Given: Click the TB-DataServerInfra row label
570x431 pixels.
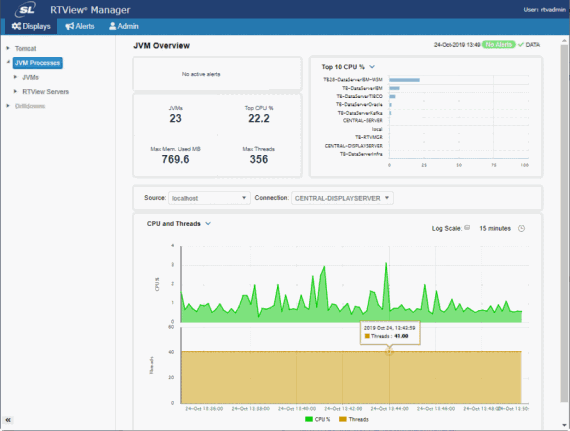Looking at the screenshot, I should pos(361,154).
